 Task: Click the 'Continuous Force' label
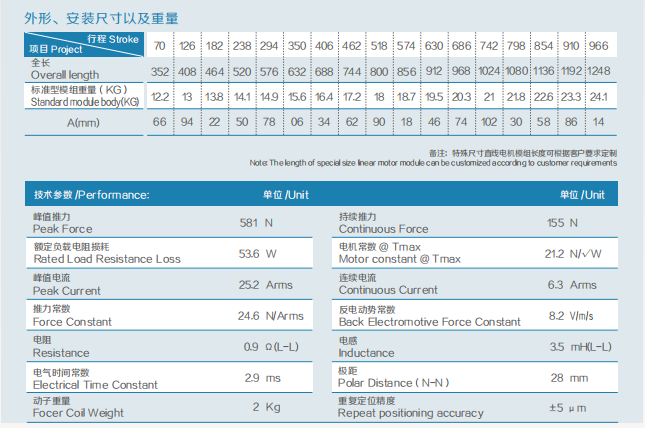click(383, 229)
